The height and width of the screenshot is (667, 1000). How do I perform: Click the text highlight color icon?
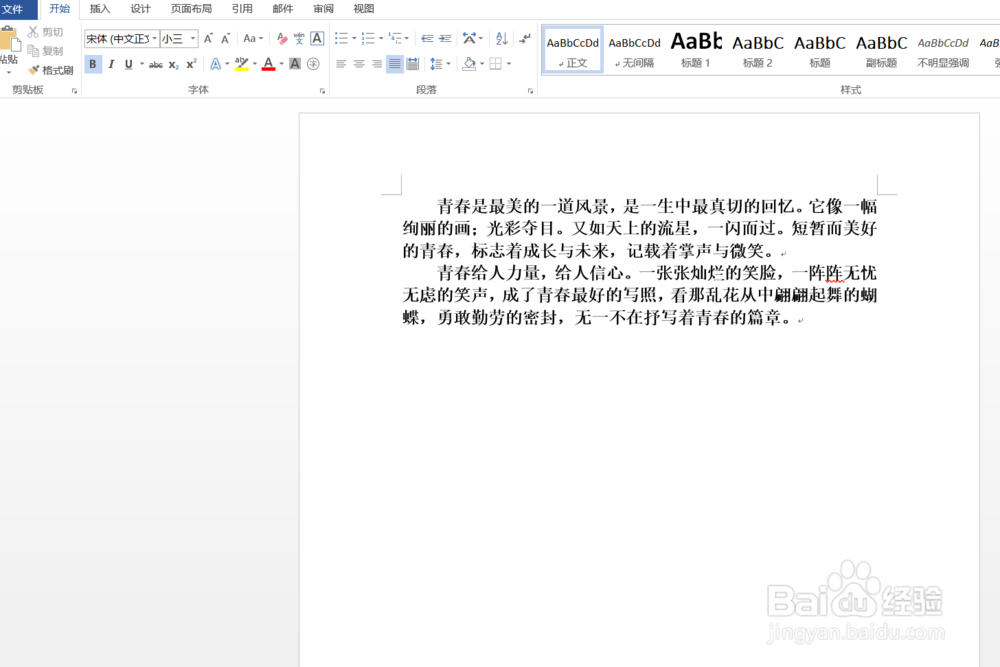(240, 63)
